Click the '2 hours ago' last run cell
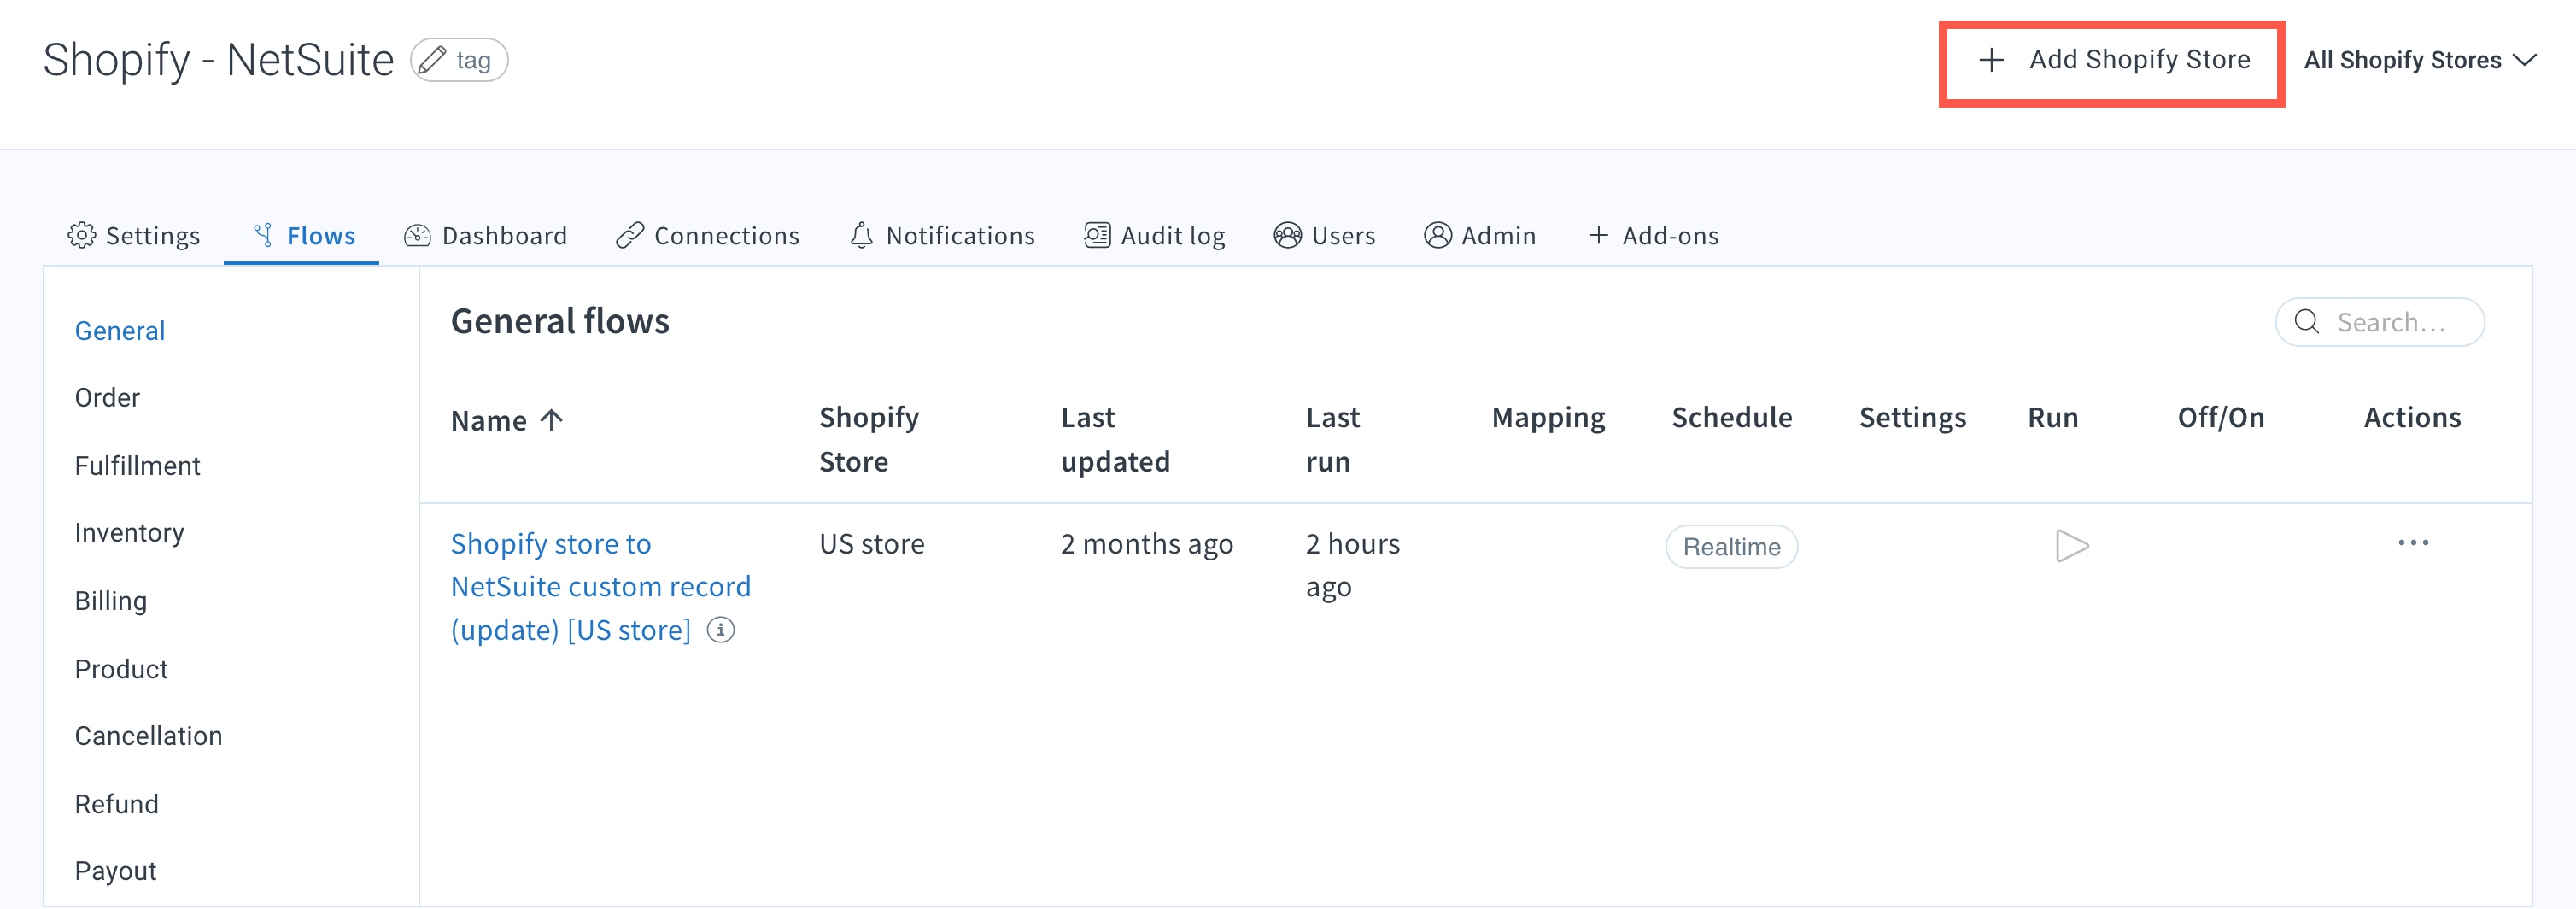The width and height of the screenshot is (2576, 909). pos(1352,565)
